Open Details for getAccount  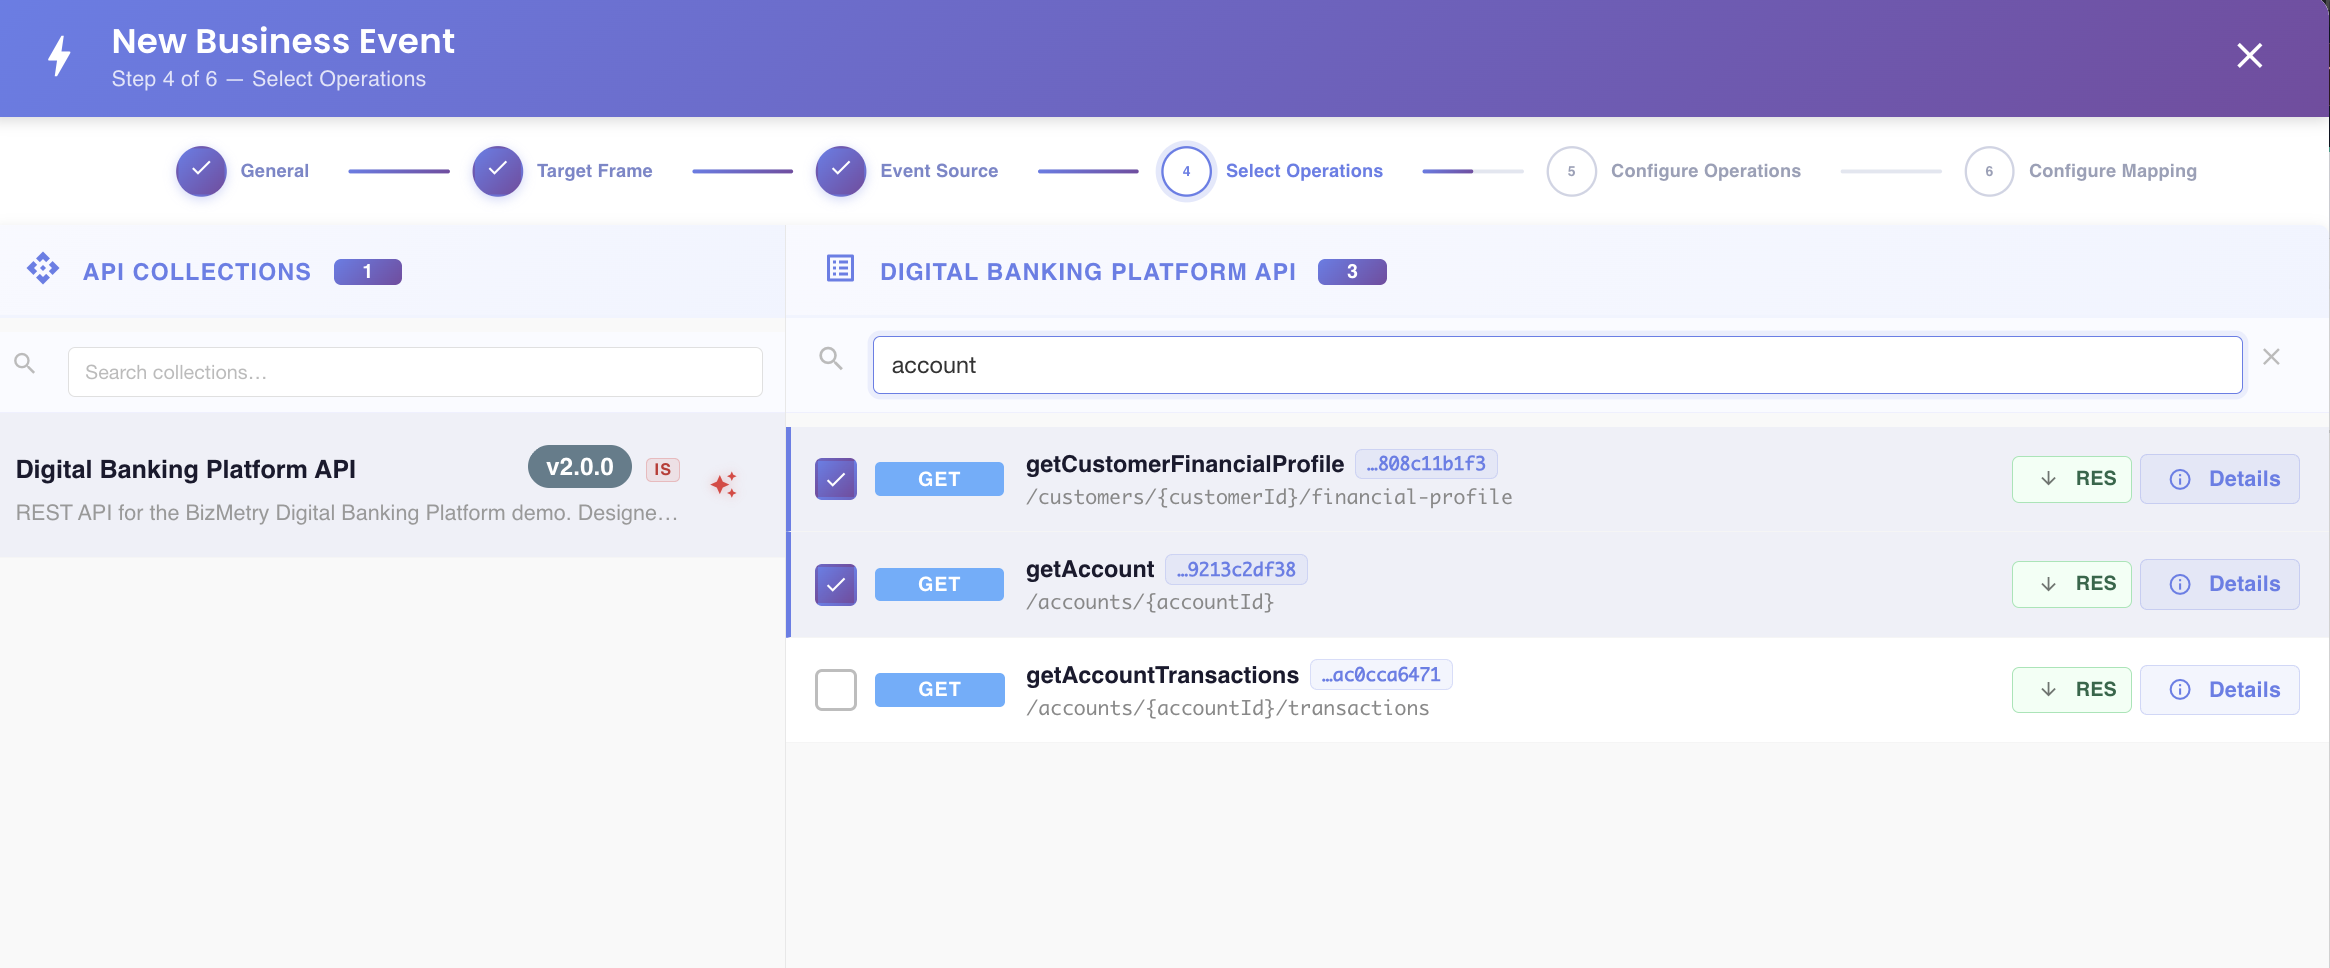[x=2219, y=584]
